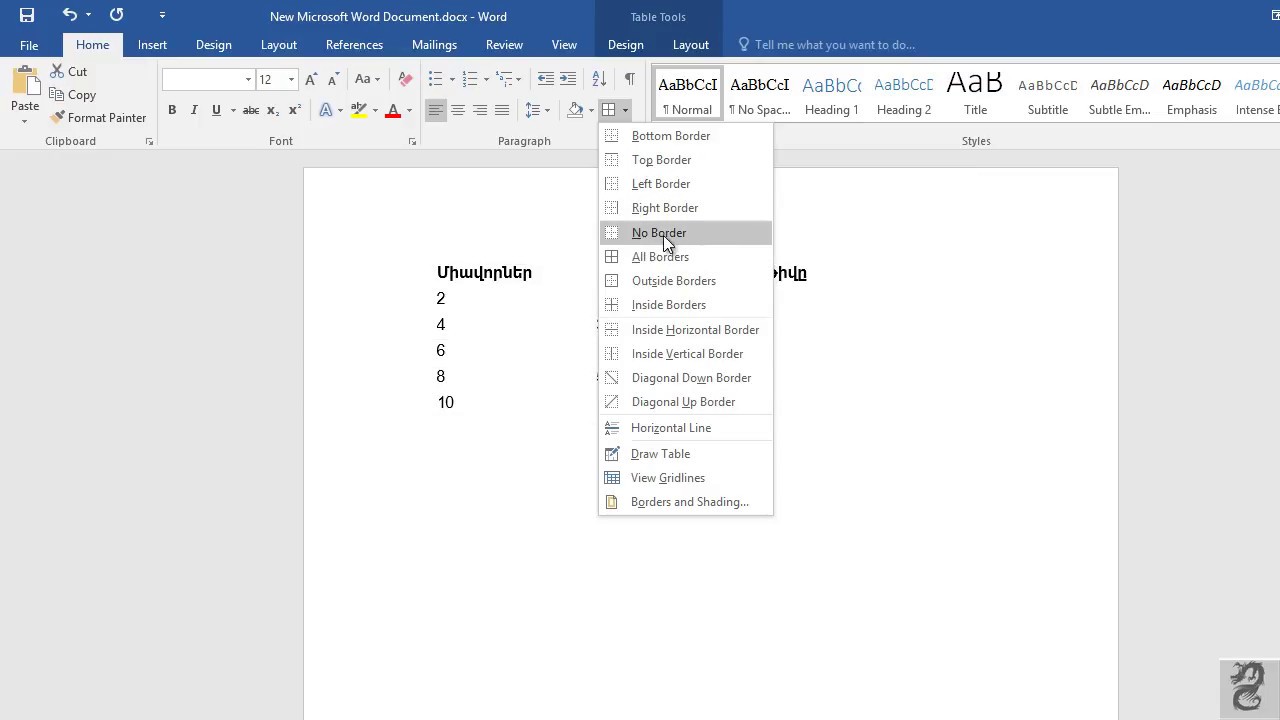Switch to the Insert tab
Image resolution: width=1280 pixels, height=720 pixels.
point(152,45)
